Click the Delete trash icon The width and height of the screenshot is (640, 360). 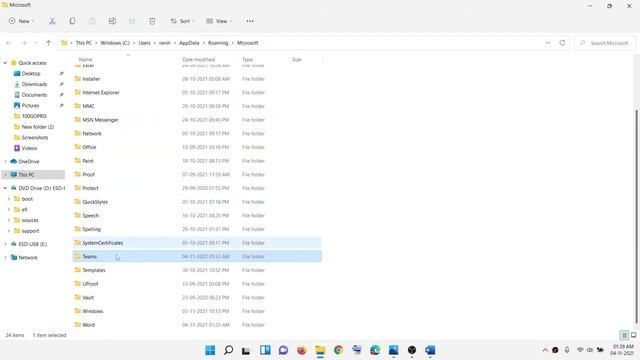[x=152, y=21]
